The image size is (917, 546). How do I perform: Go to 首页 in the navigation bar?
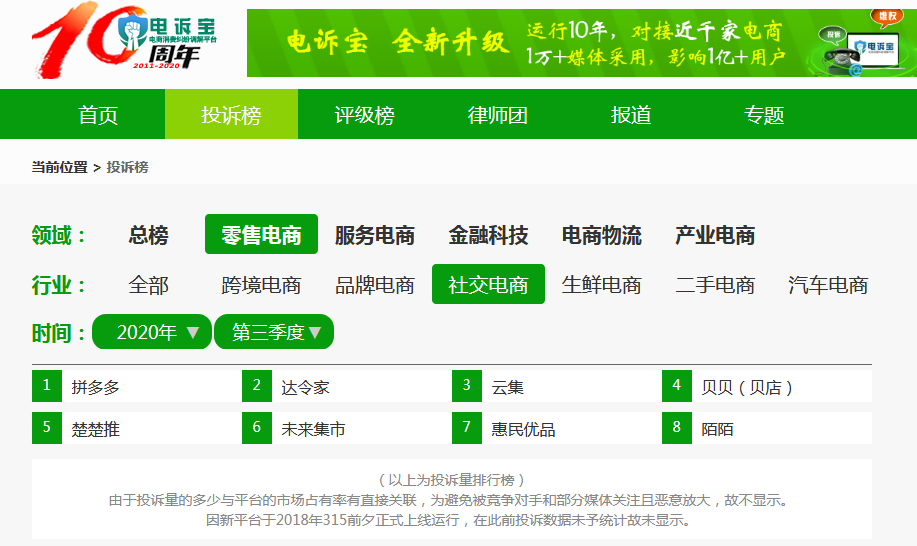(x=98, y=115)
